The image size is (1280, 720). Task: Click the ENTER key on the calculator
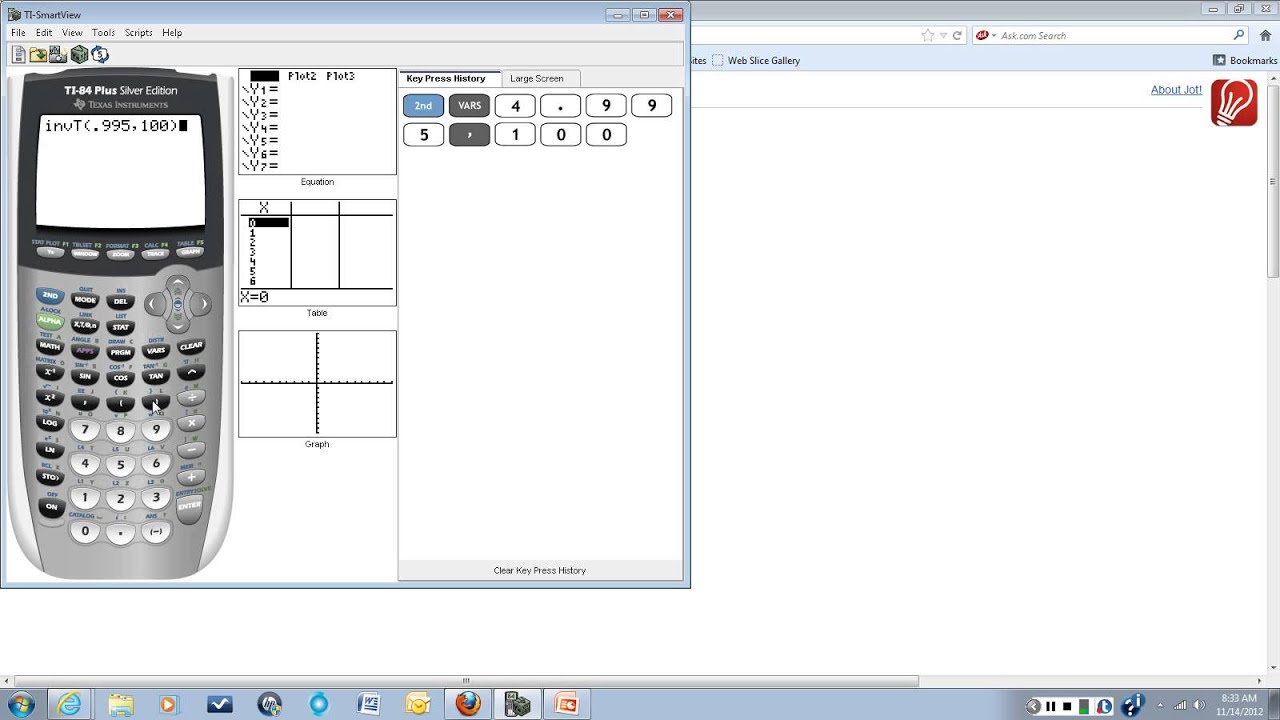[x=190, y=506]
